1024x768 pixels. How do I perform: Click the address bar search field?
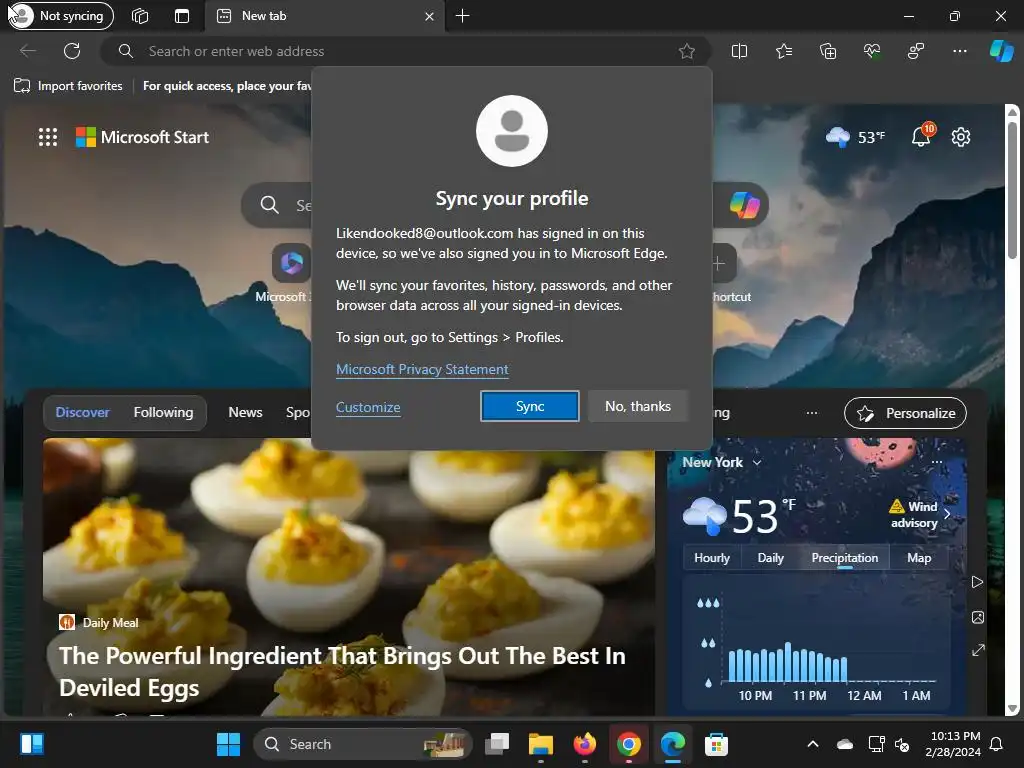[405, 51]
